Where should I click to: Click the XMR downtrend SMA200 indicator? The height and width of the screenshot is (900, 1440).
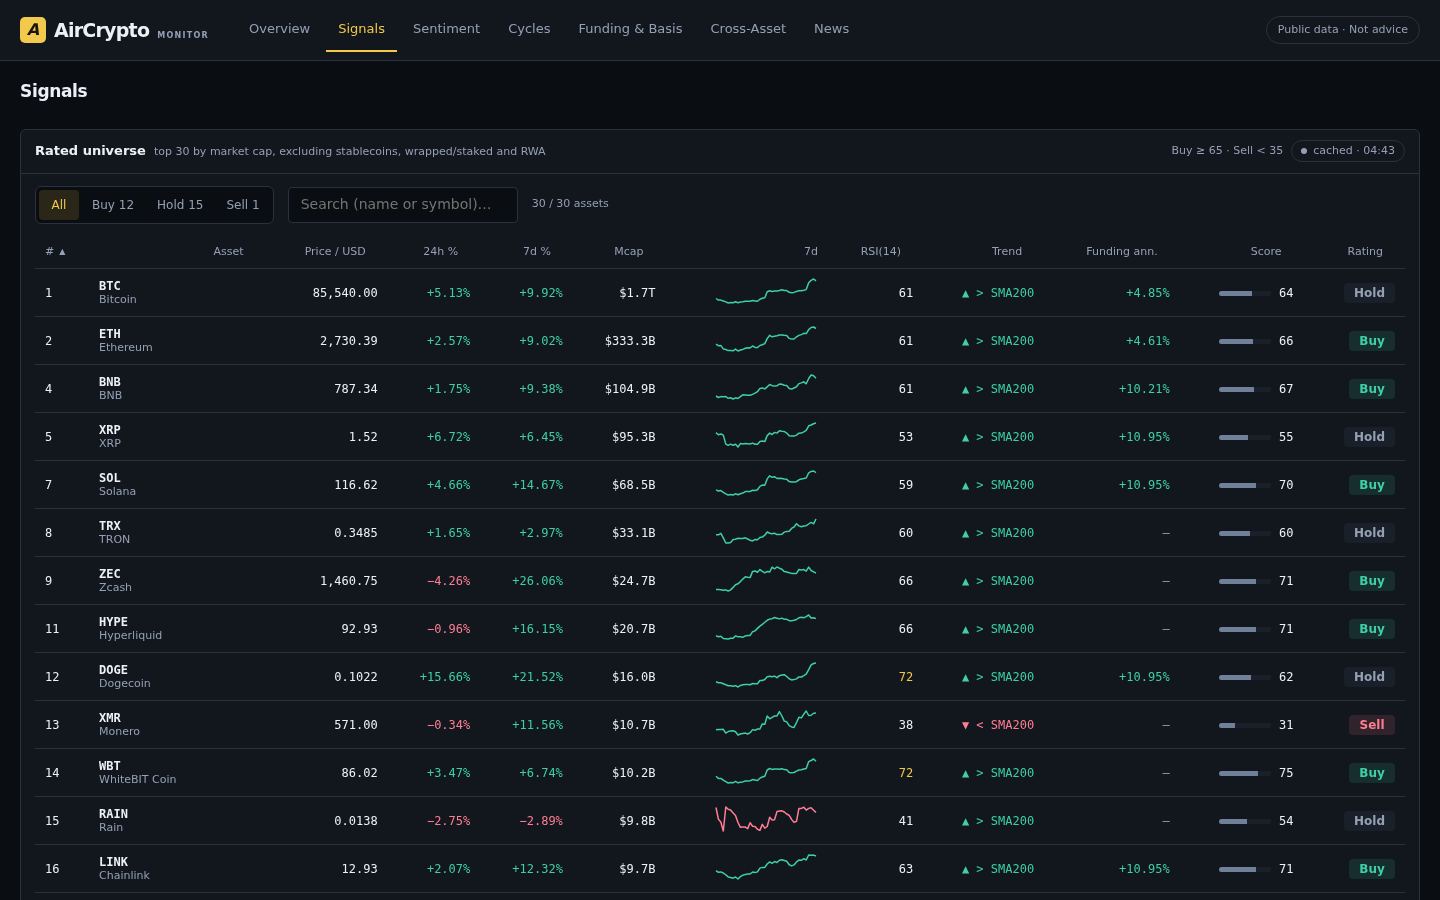click(998, 725)
